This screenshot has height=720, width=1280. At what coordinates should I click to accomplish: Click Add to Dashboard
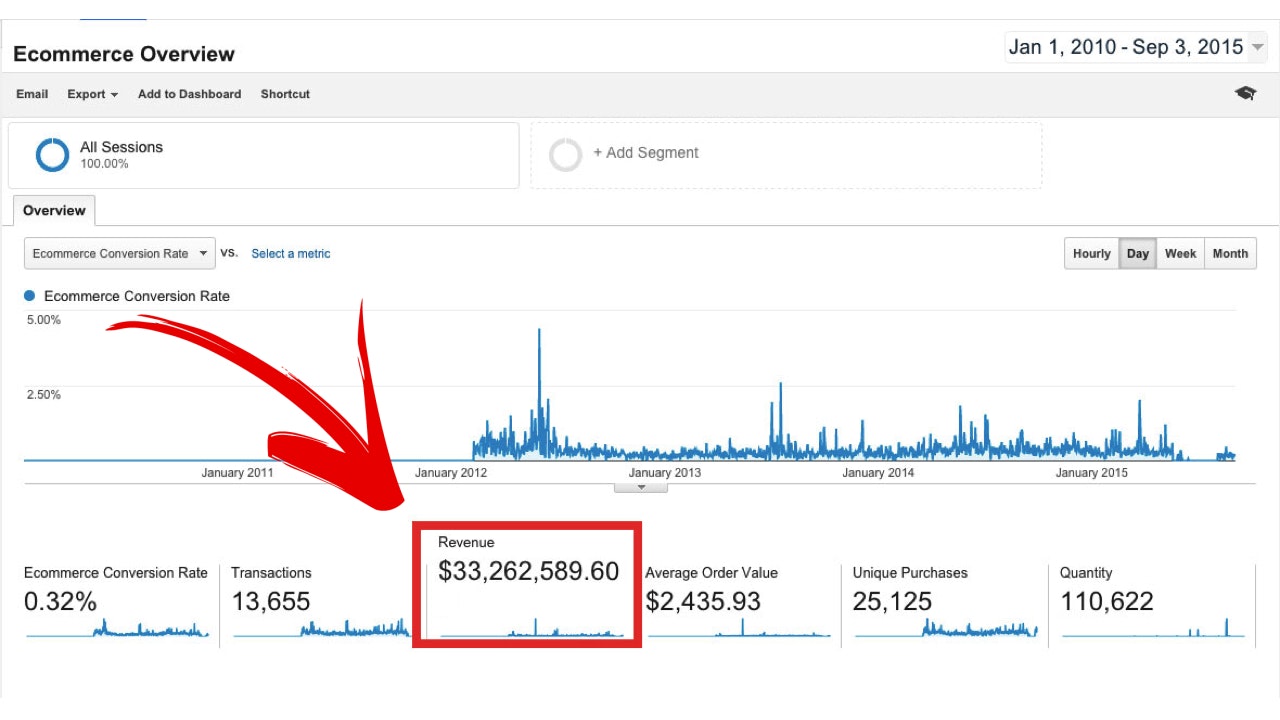189,93
